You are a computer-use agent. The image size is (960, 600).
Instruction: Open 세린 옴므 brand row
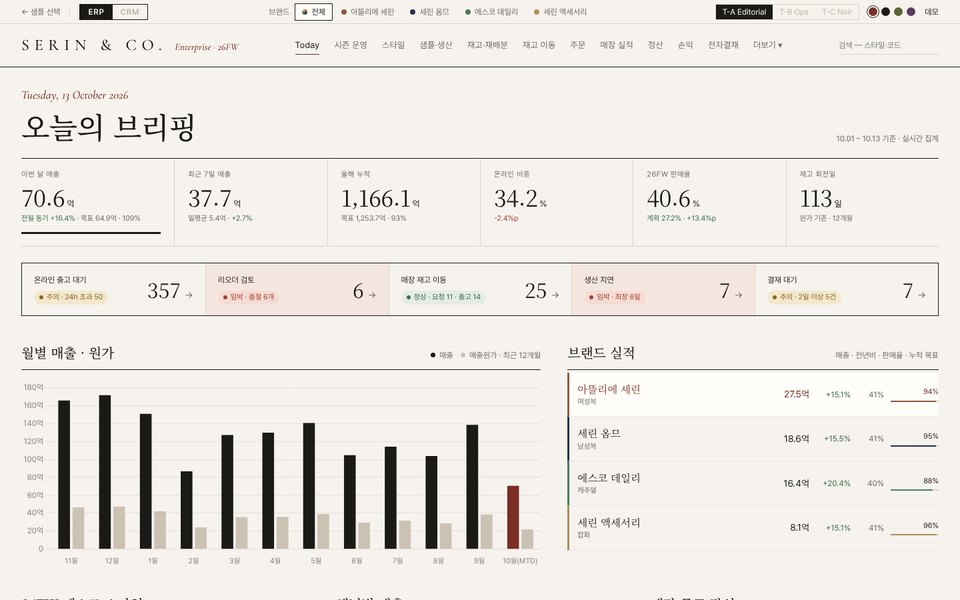coord(753,439)
